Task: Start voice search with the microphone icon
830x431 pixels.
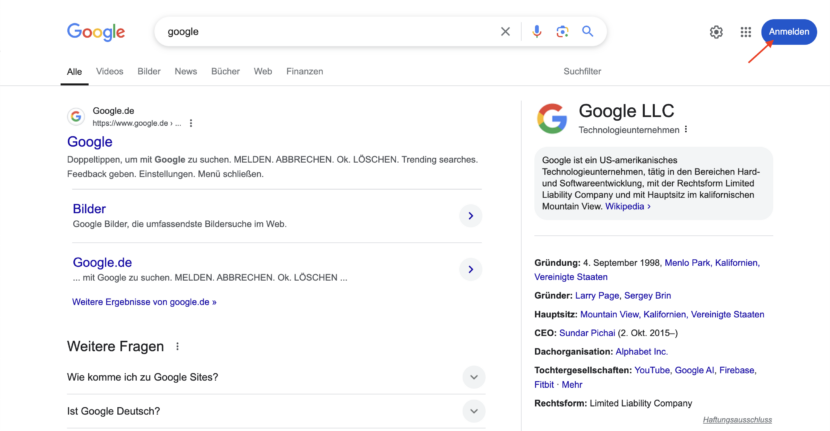Action: pos(537,32)
